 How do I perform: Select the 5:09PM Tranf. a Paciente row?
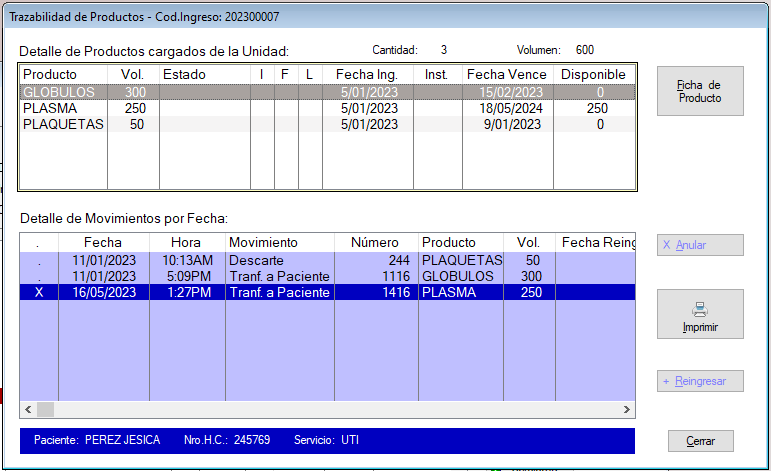click(x=279, y=276)
